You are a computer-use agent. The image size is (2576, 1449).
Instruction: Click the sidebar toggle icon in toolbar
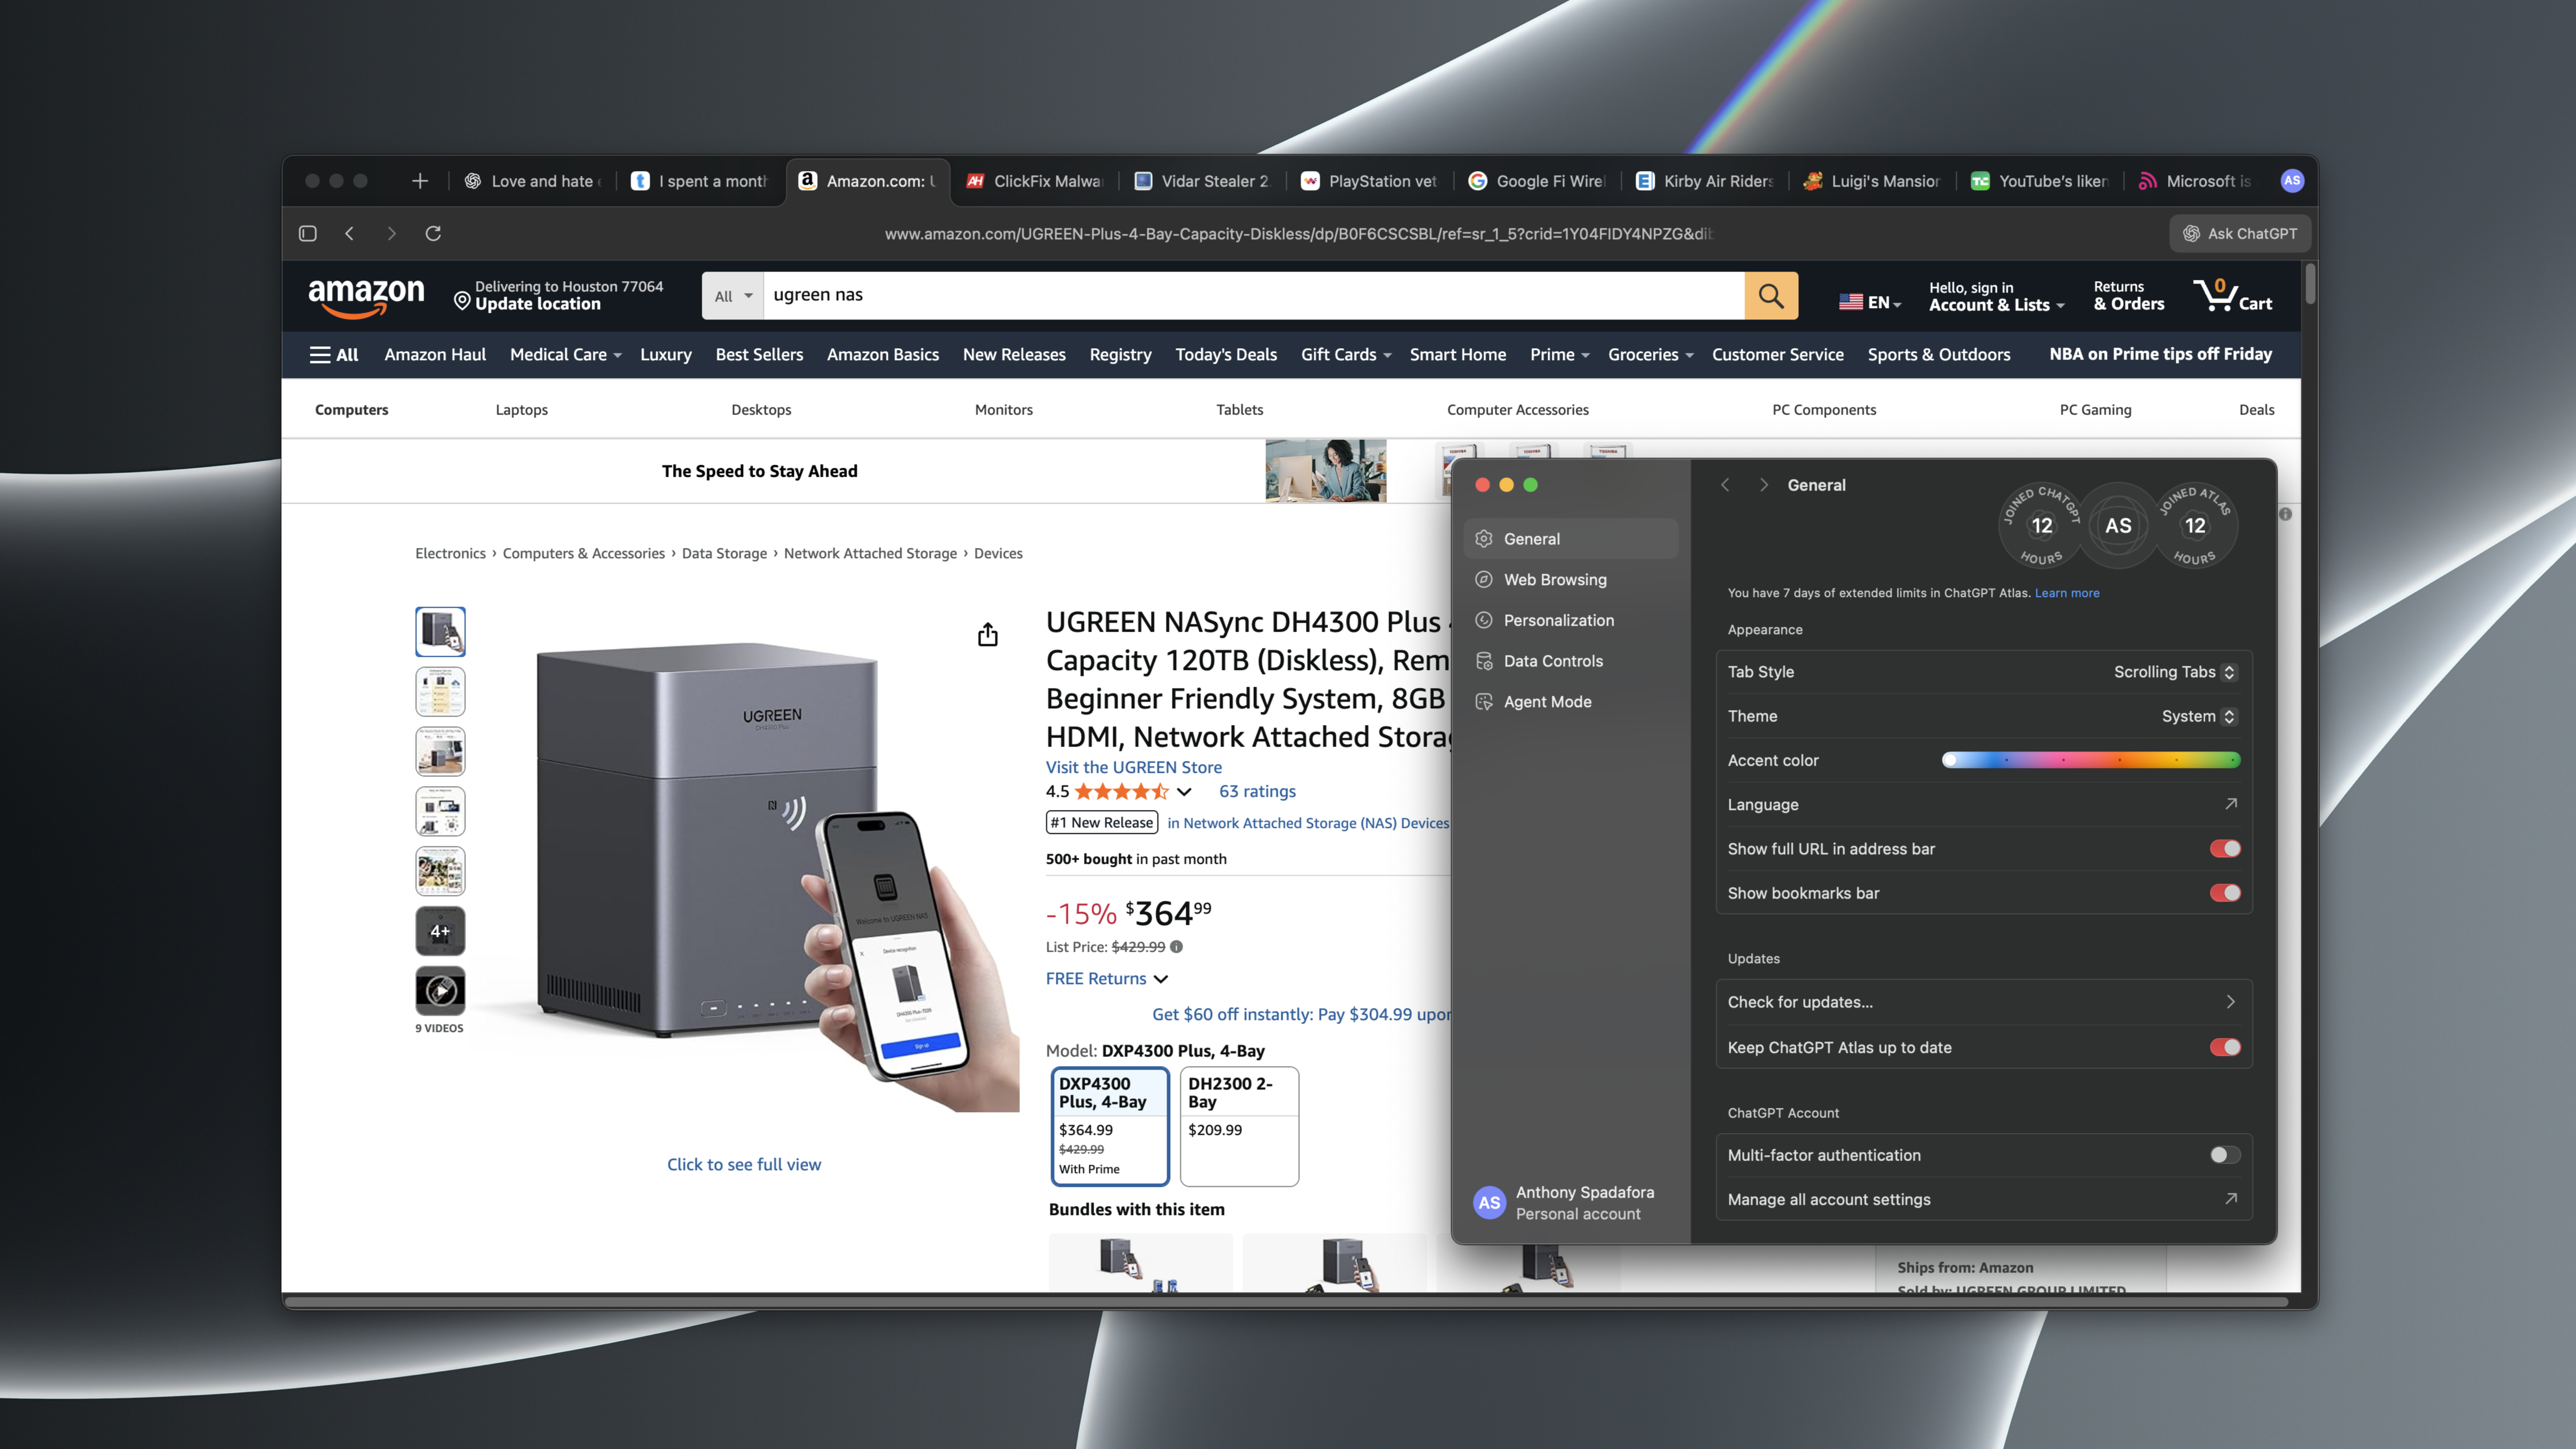coord(308,233)
